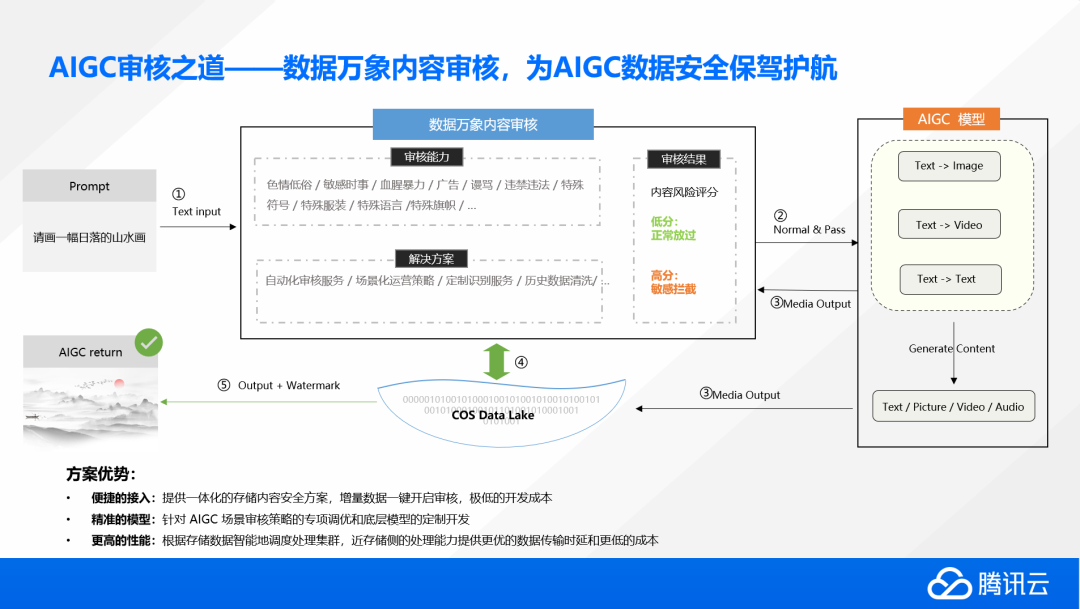This screenshot has height=609, width=1080.
Task: Switch to the 数据万象内容审核 tab
Action: (483, 124)
